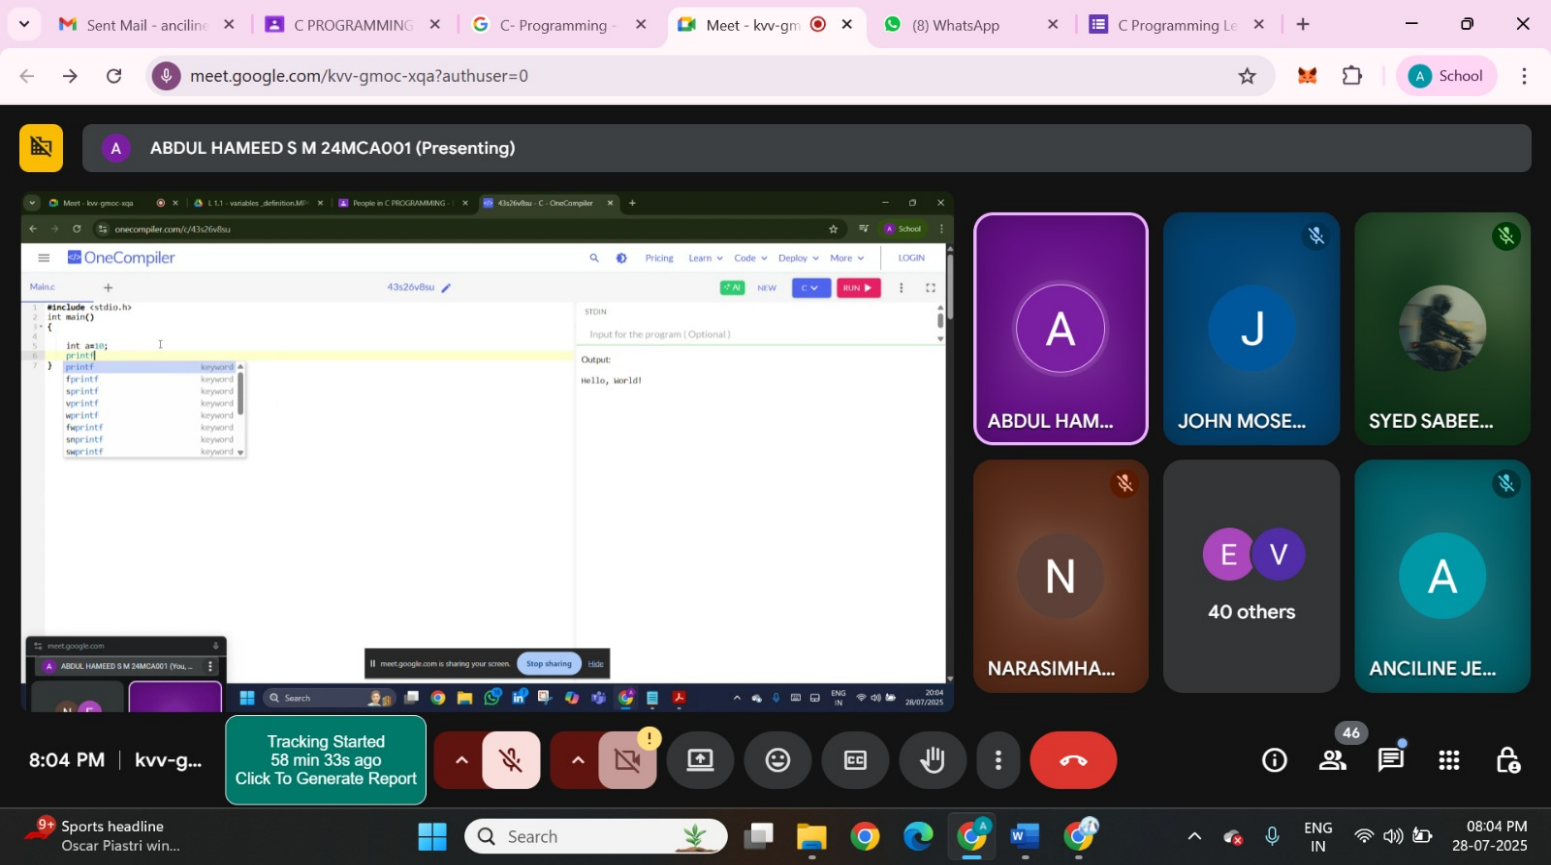Click the Present screen share button
This screenshot has width=1551, height=865.
pos(700,761)
